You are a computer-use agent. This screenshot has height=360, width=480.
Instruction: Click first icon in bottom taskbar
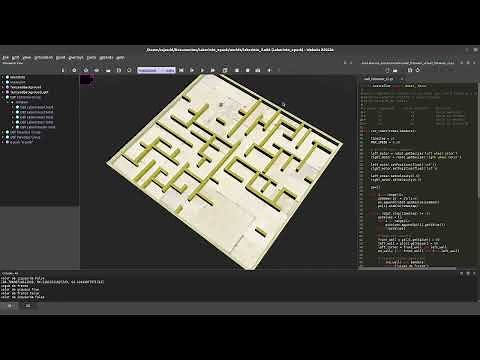click(x=10, y=305)
